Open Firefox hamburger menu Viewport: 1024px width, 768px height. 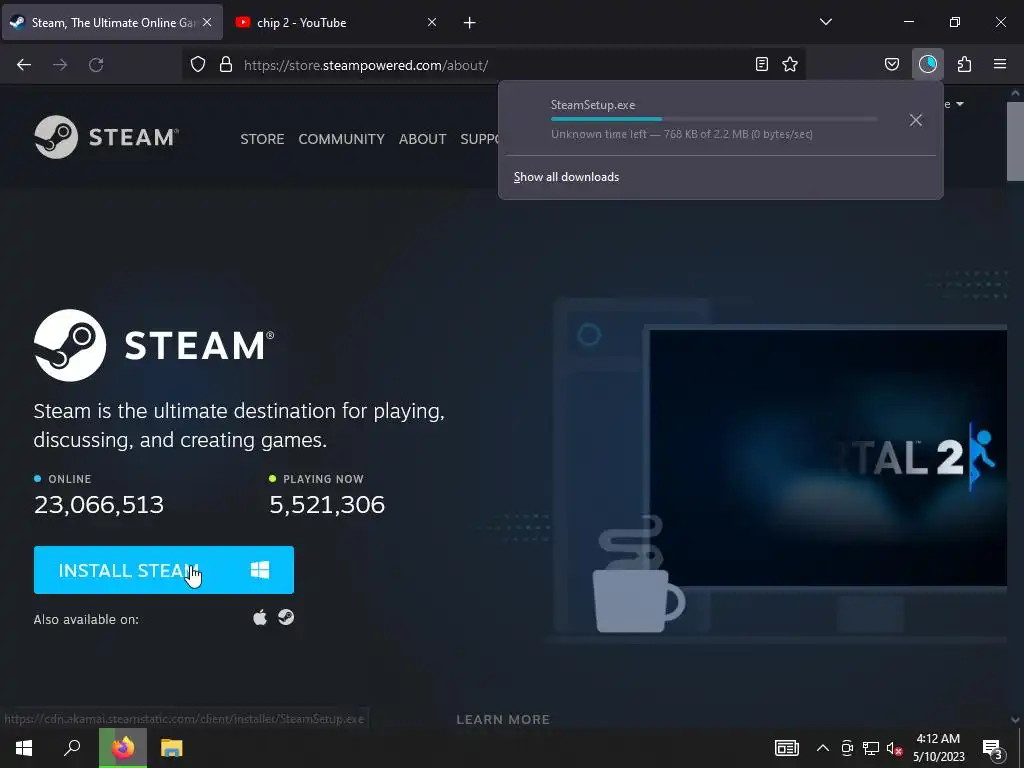tap(1000, 64)
